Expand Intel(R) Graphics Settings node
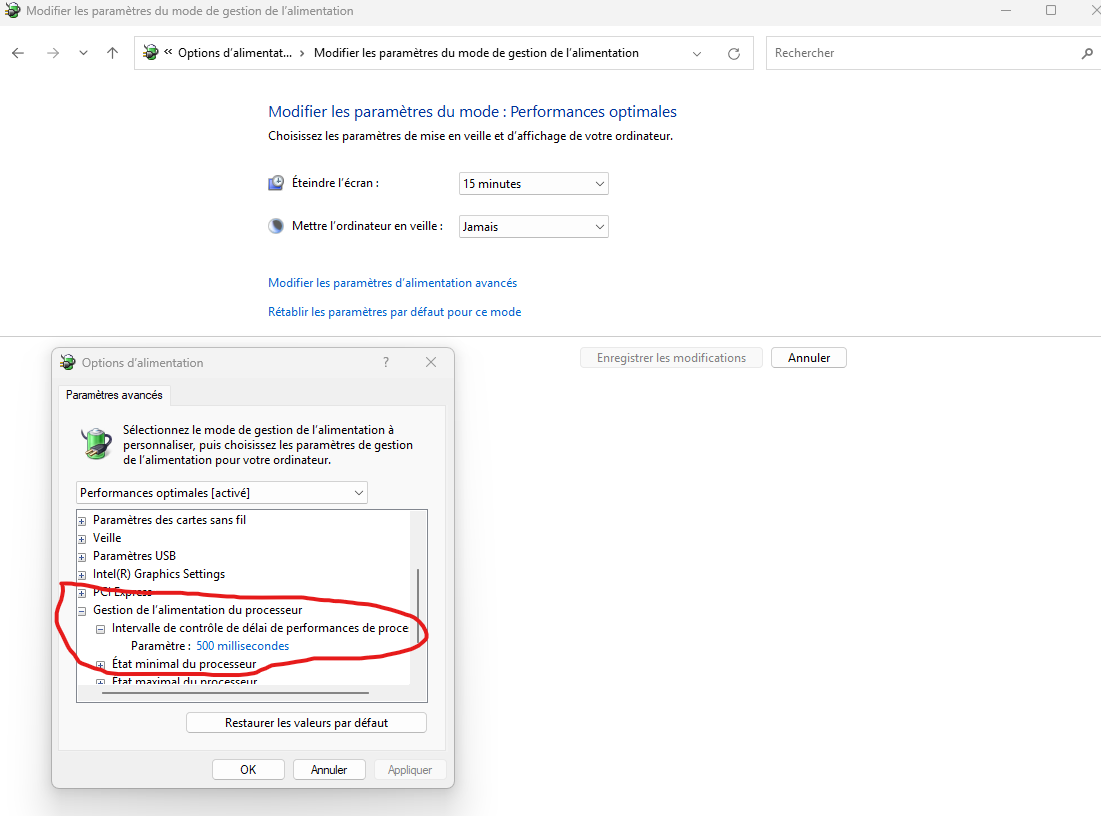The width and height of the screenshot is (1101, 816). tap(82, 575)
